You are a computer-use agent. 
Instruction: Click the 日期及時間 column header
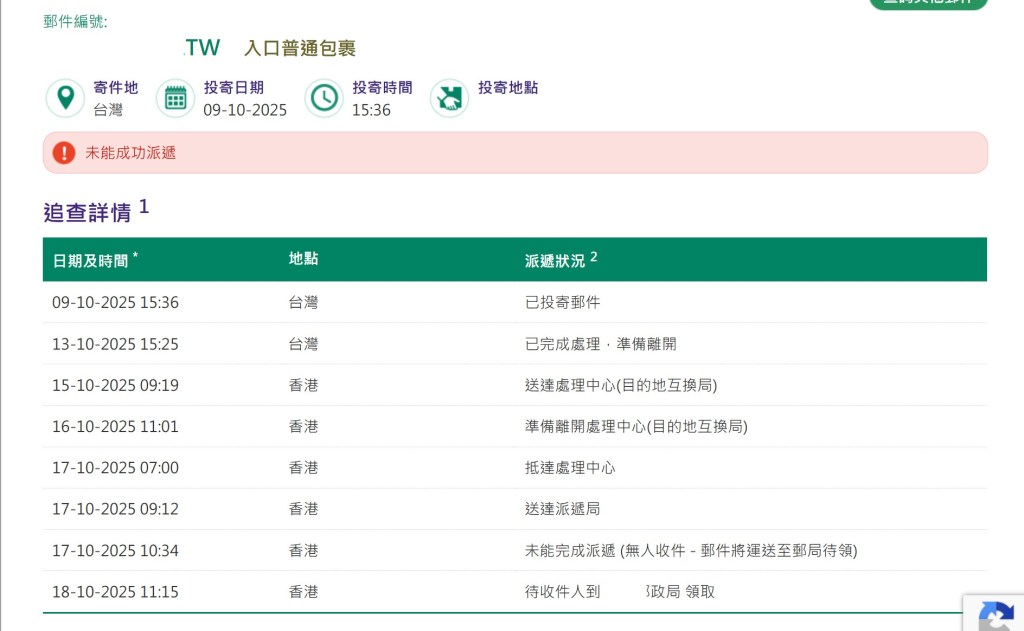pos(90,260)
